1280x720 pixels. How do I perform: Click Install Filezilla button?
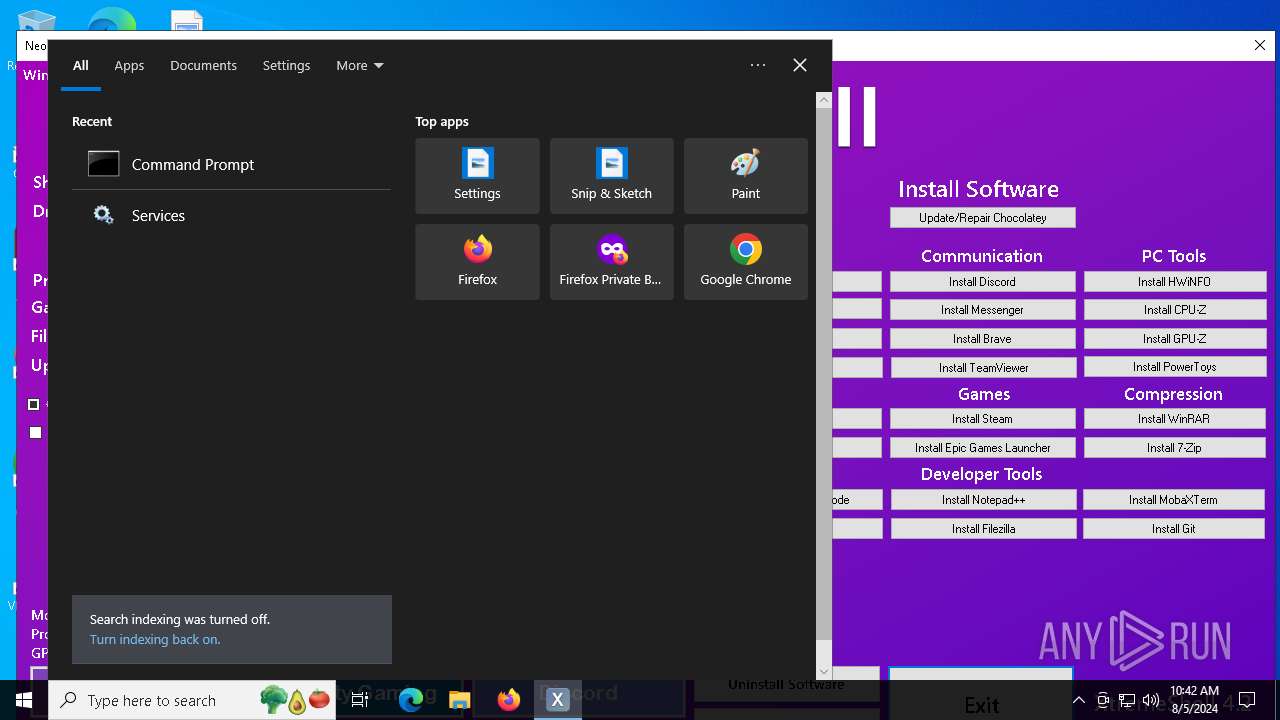point(982,529)
